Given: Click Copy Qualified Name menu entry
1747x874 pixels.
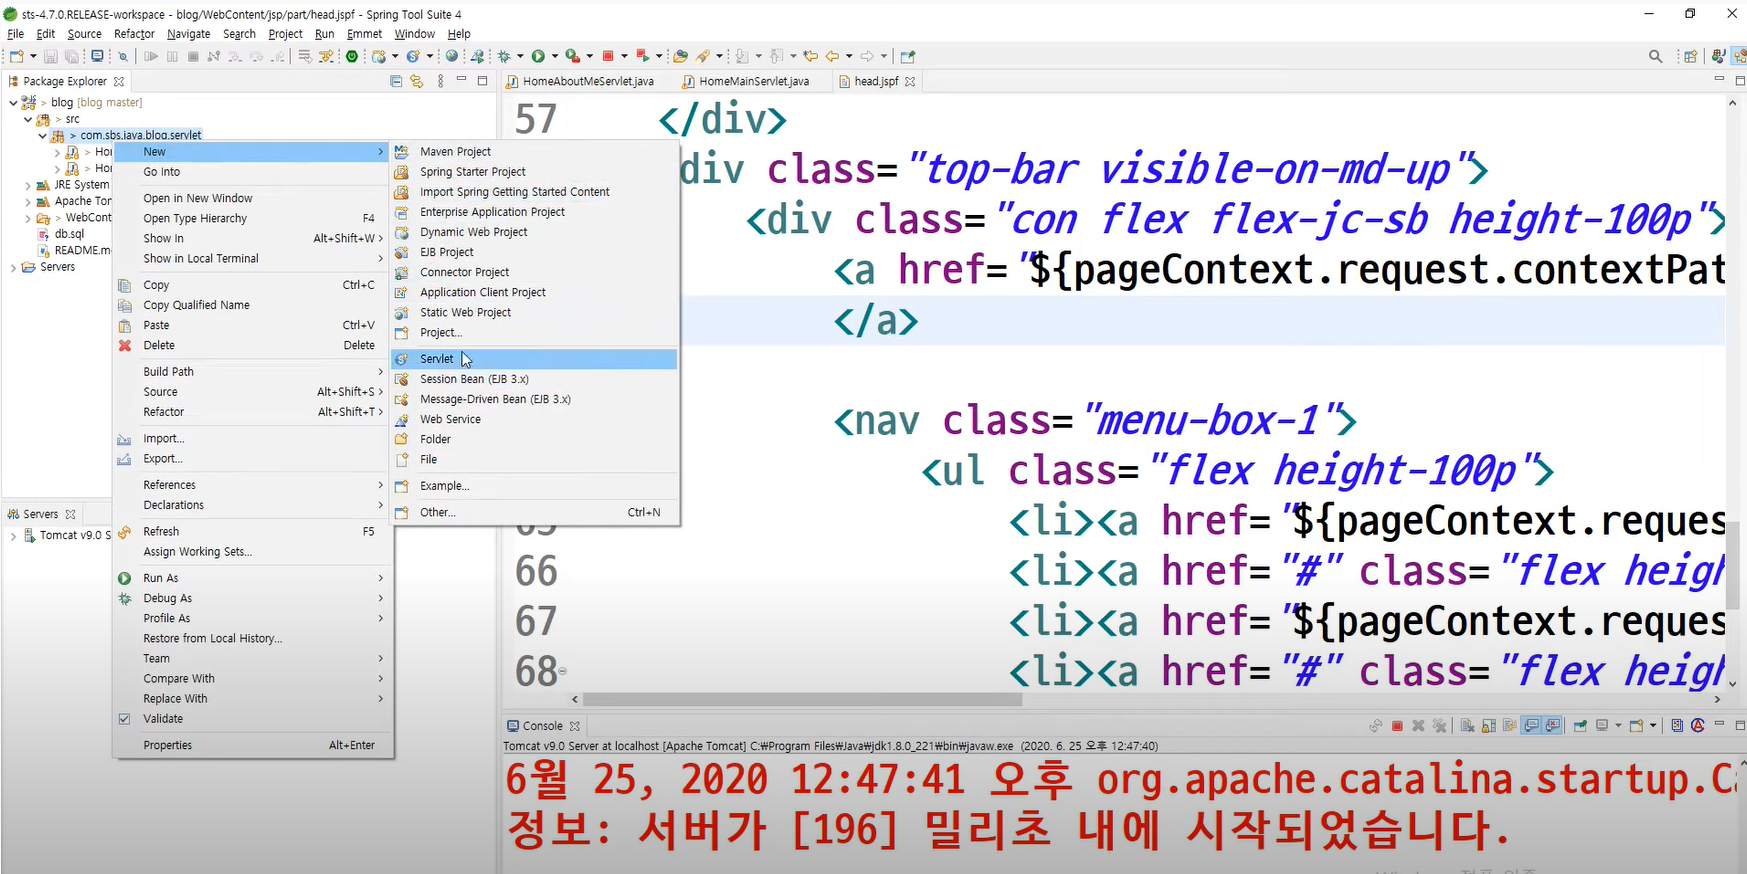Looking at the screenshot, I should tap(253, 305).
